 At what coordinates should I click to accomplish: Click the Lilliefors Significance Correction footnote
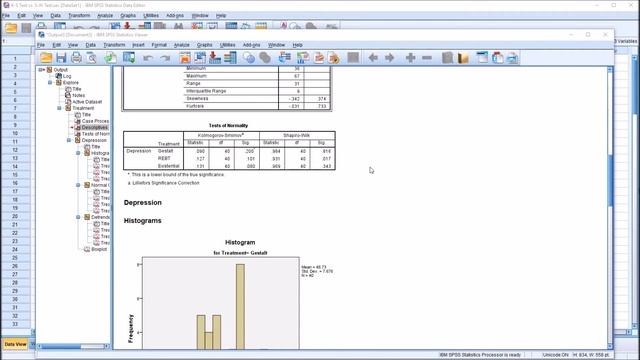pyautogui.click(x=164, y=183)
